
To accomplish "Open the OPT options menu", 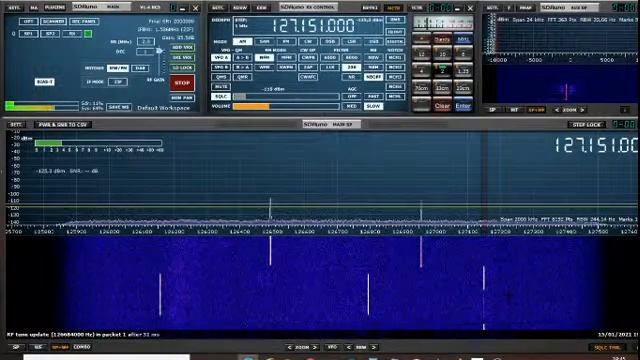I will (x=29, y=21).
